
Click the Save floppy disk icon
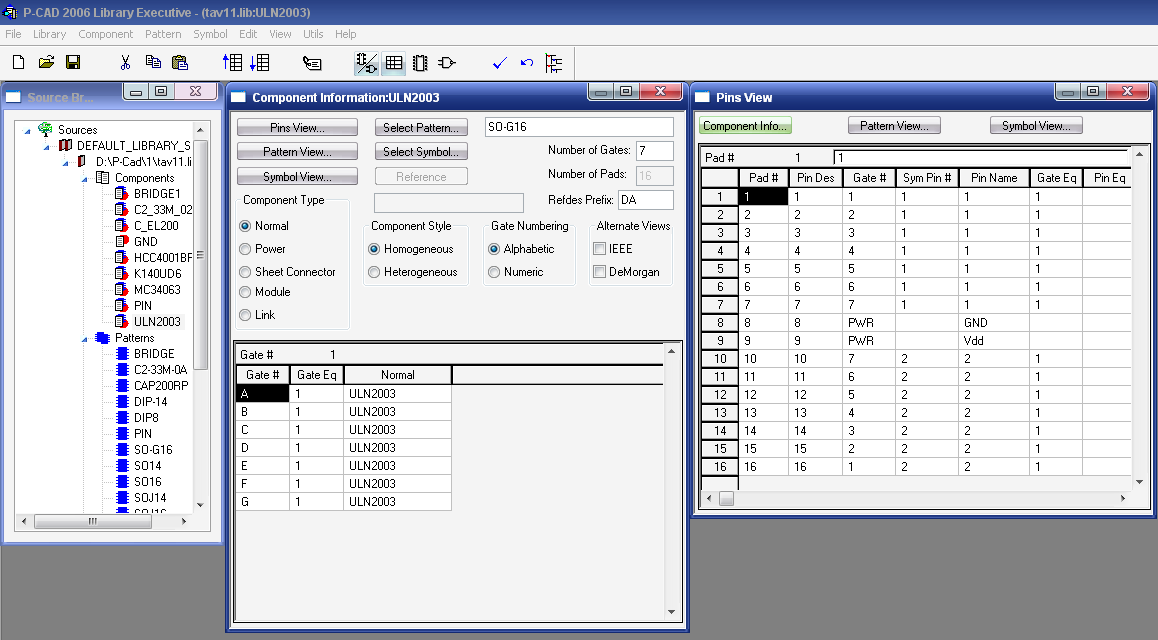(73, 63)
